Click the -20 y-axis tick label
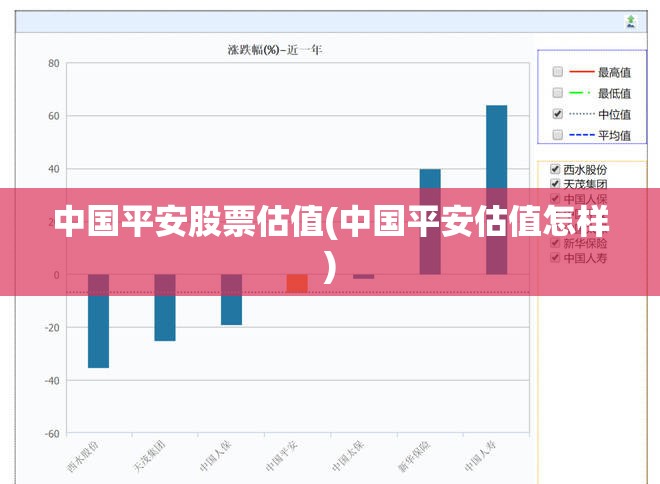 [x=52, y=327]
